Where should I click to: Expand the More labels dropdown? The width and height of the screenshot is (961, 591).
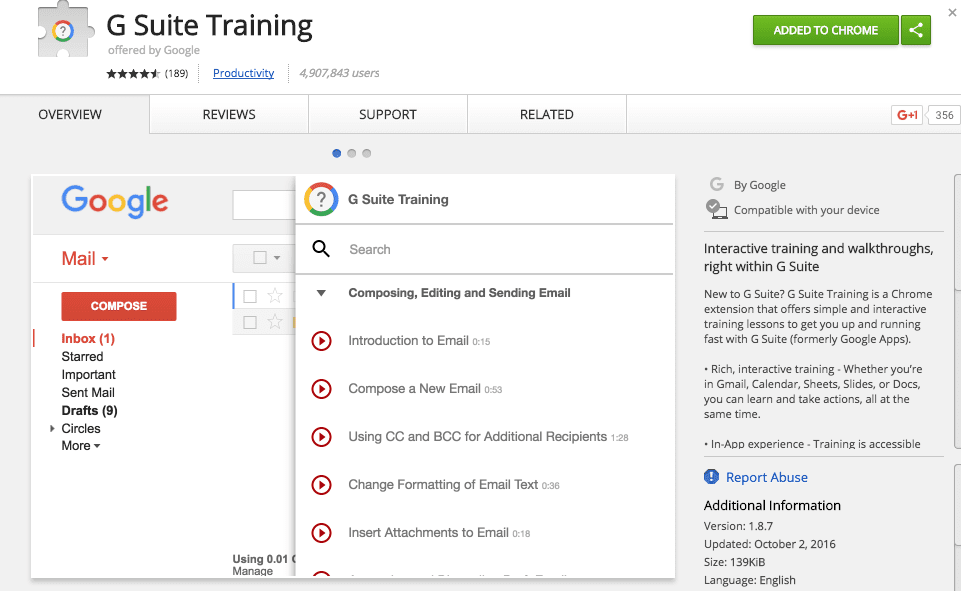80,446
